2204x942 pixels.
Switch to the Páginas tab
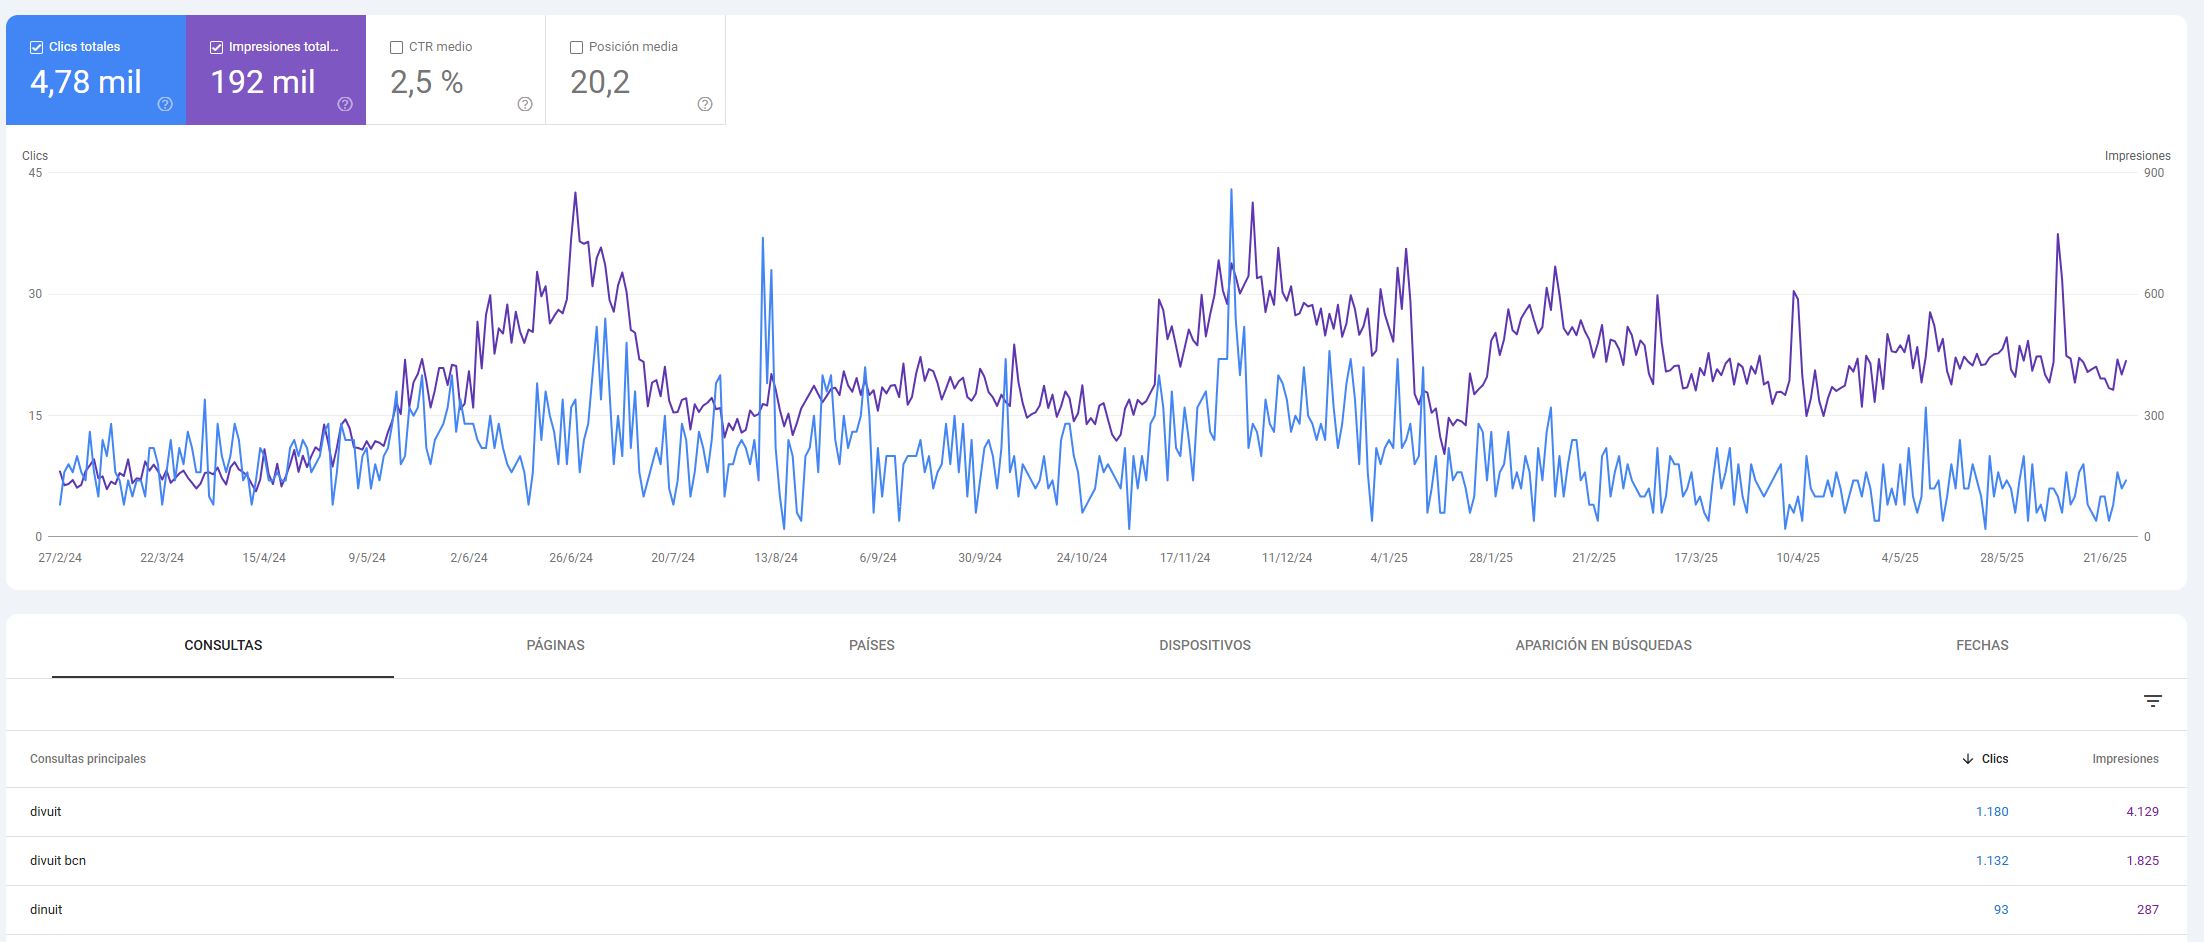click(x=555, y=645)
